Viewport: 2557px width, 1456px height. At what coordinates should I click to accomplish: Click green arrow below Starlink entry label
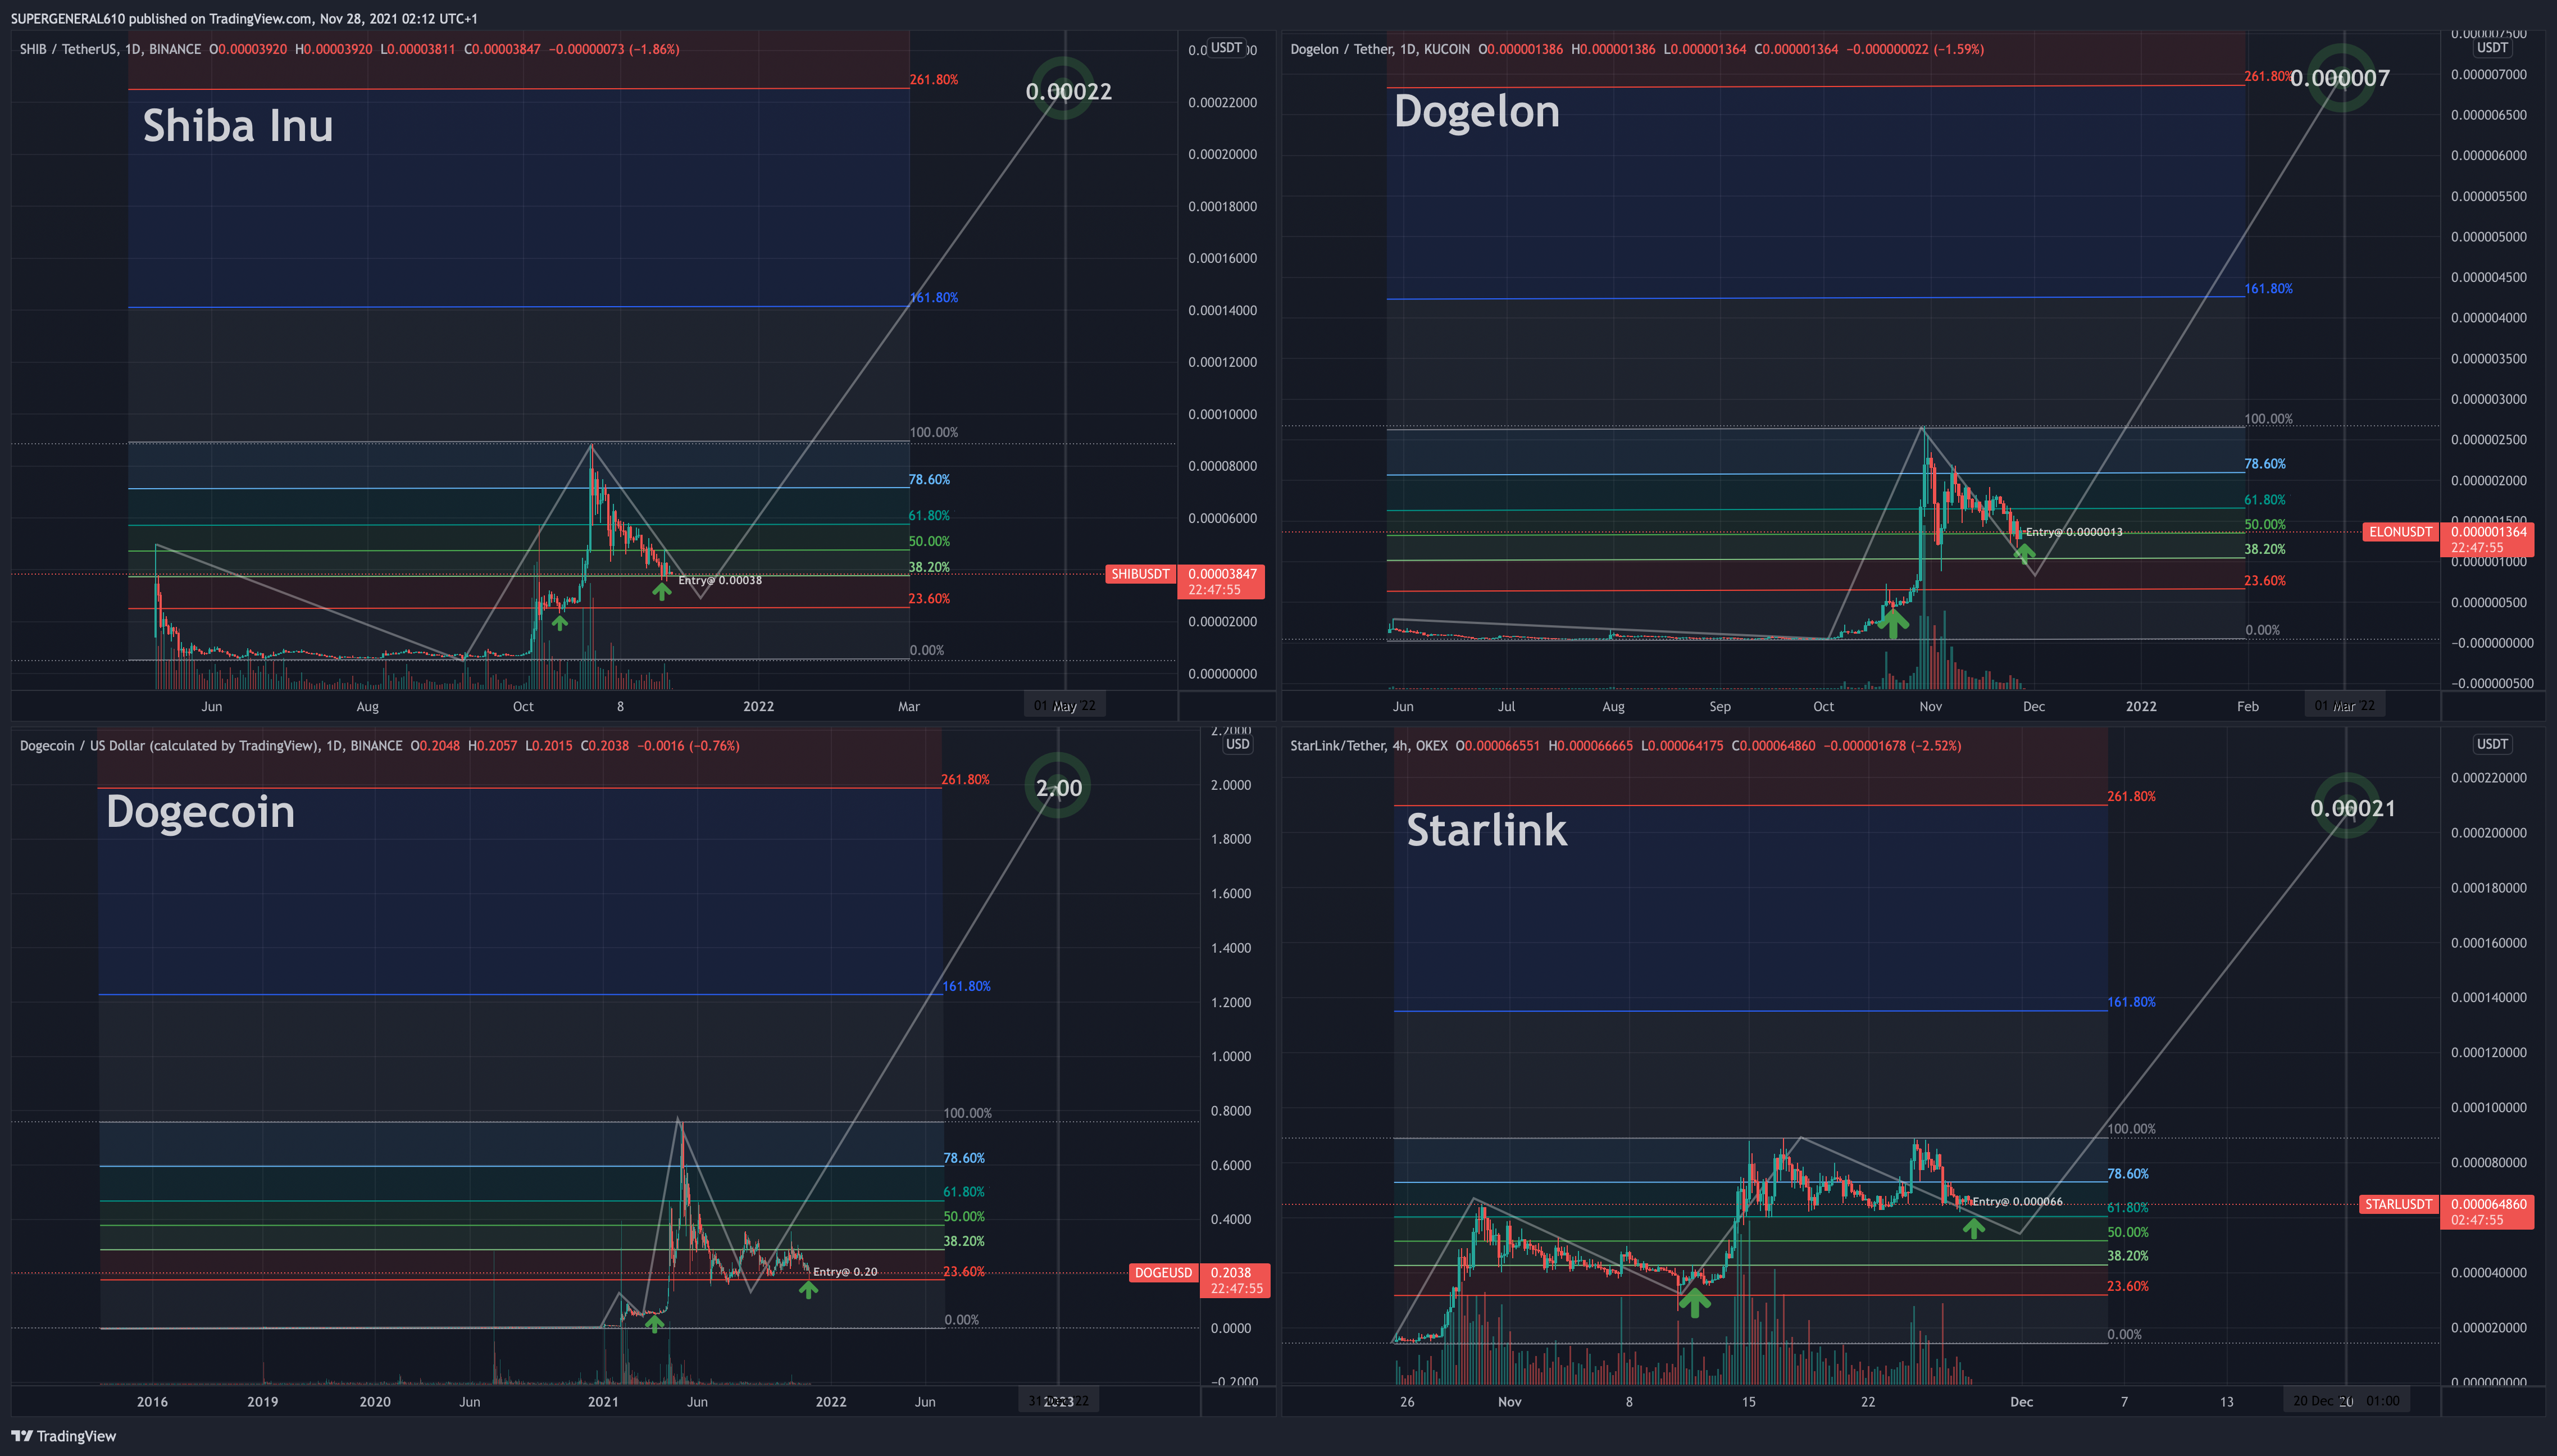[x=1973, y=1229]
